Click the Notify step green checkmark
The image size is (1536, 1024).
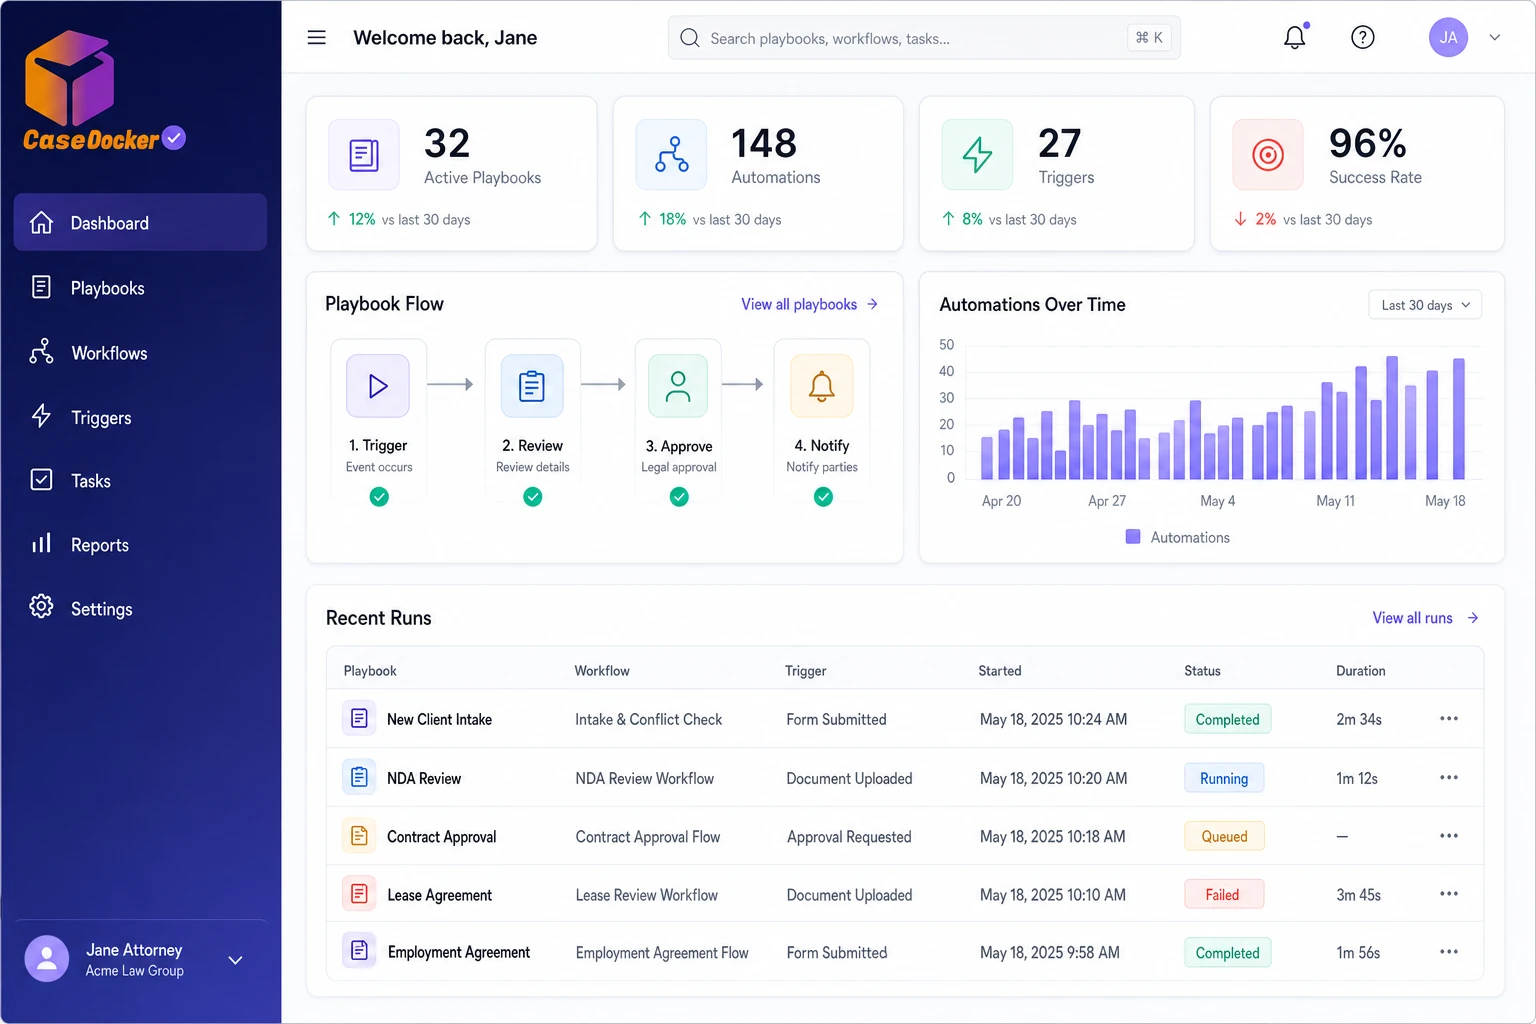click(823, 497)
